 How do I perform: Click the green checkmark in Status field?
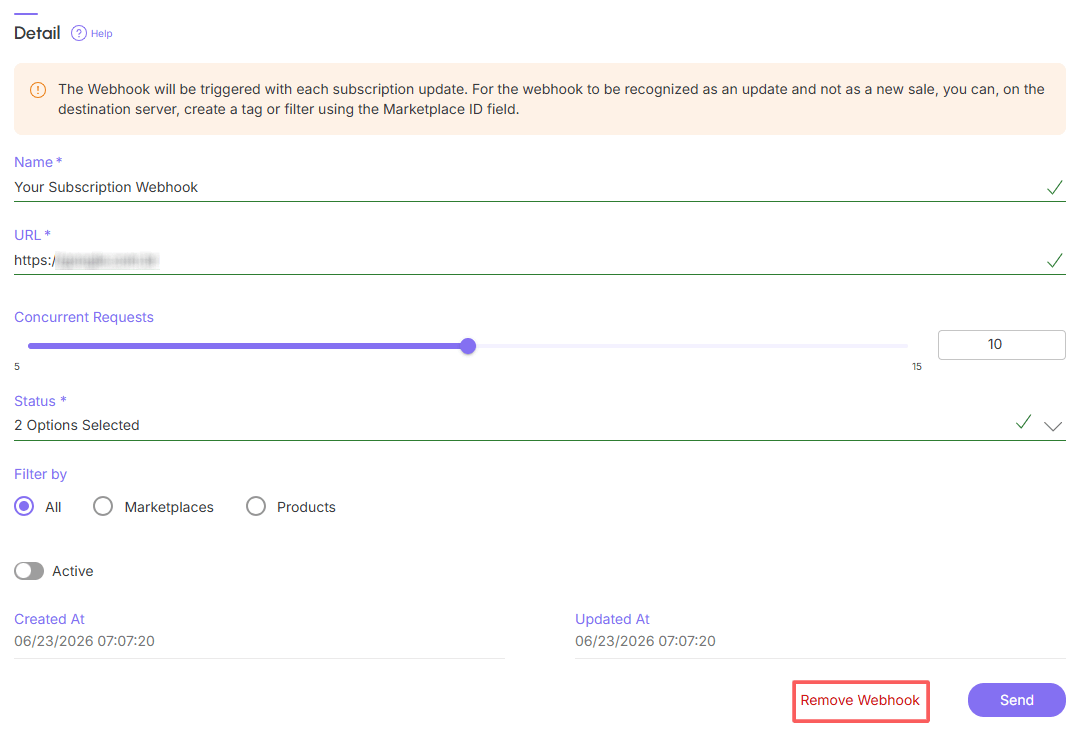click(1023, 422)
